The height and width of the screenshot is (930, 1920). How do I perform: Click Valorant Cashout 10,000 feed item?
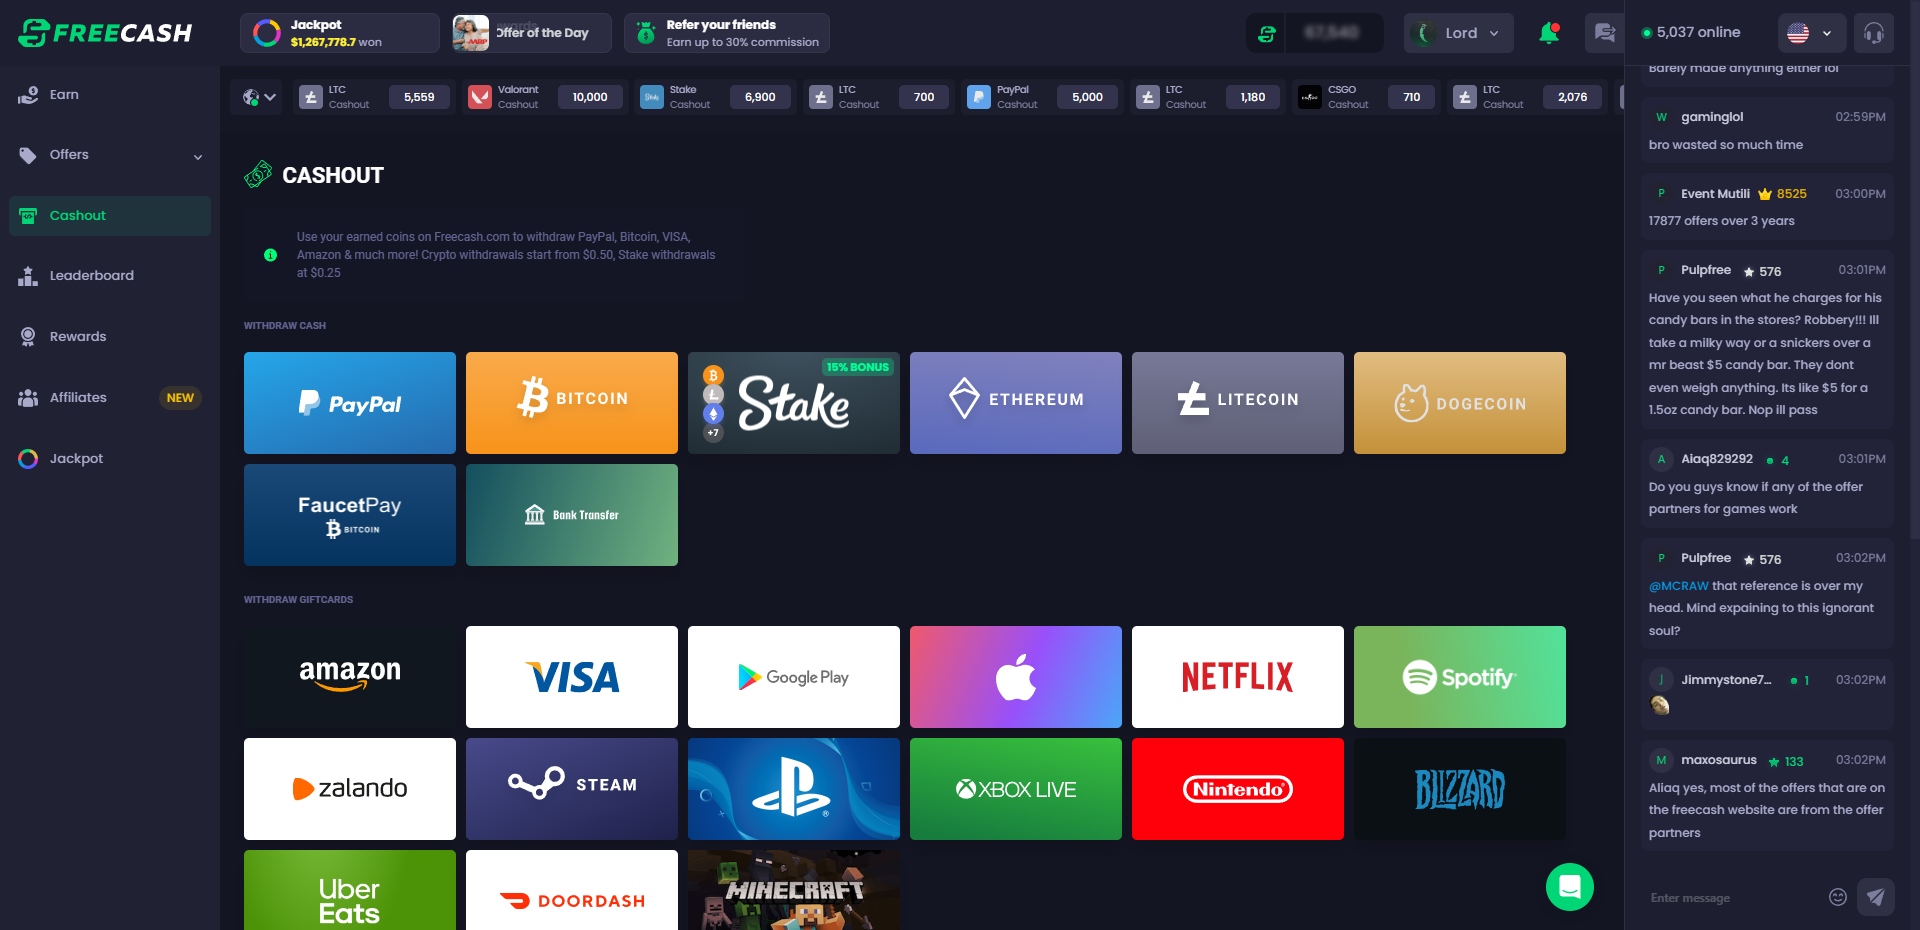point(546,97)
